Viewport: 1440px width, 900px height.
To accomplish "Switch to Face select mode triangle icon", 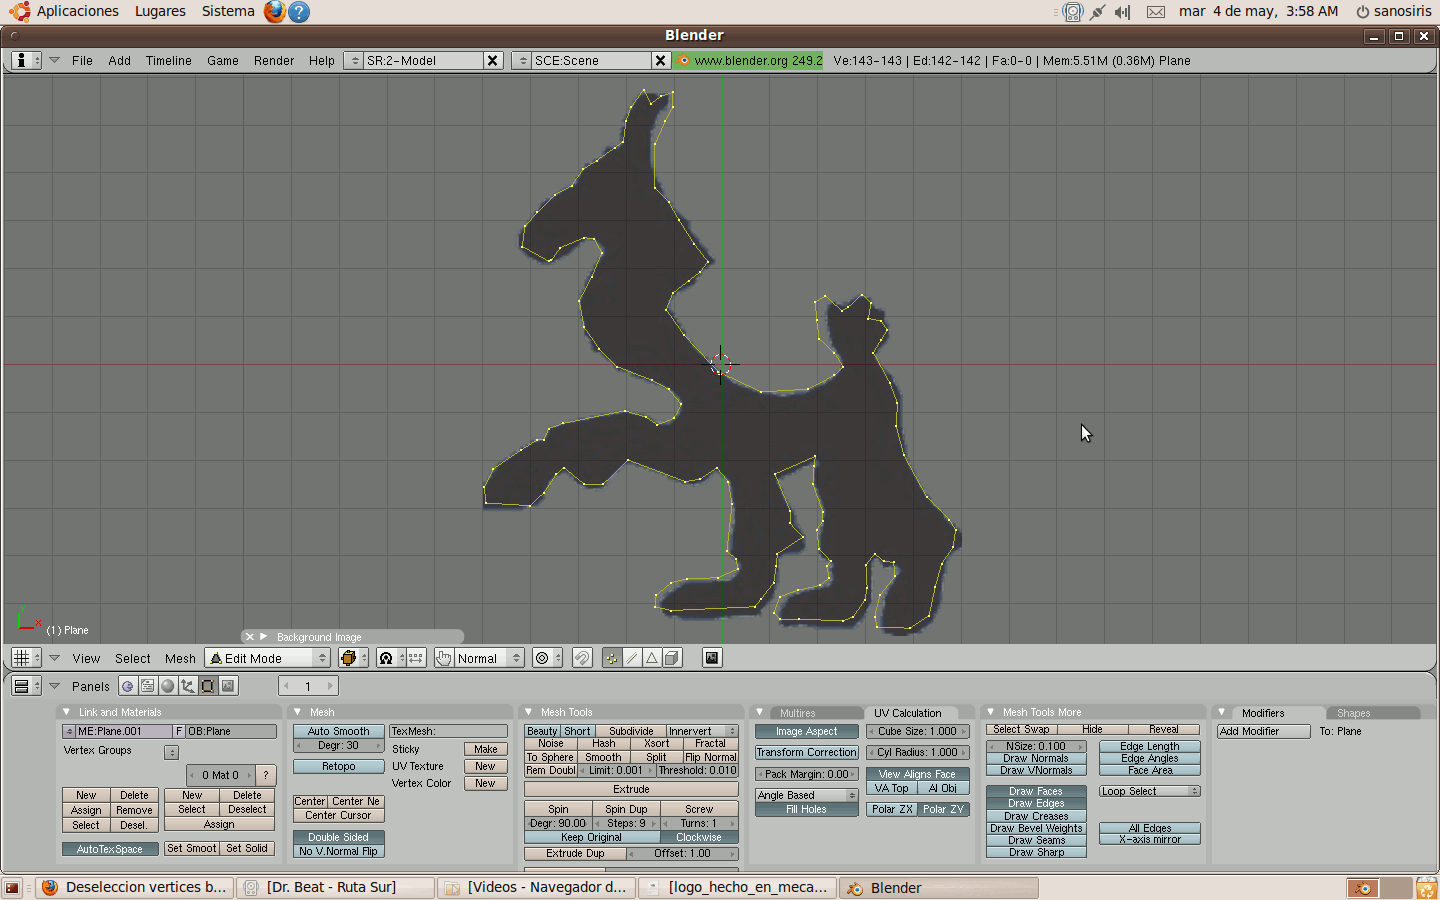I will click(652, 658).
